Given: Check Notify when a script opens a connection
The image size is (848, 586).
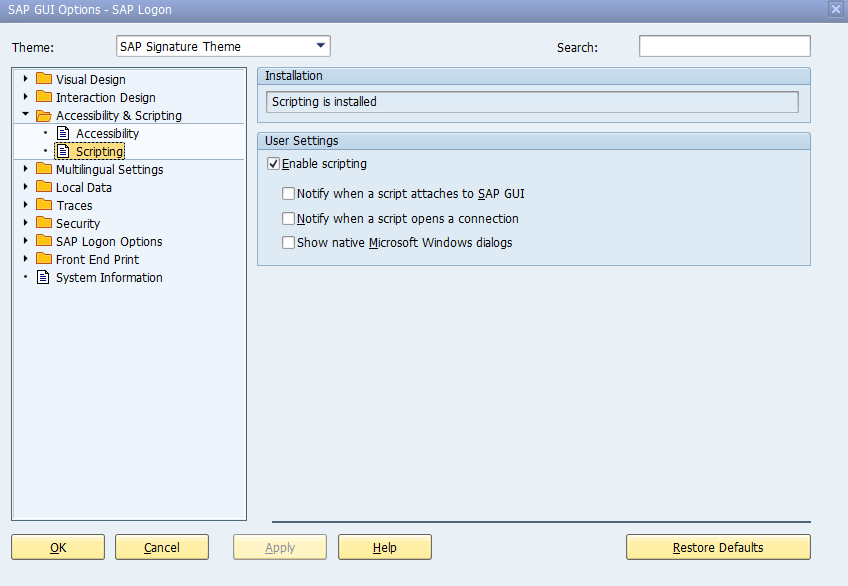Looking at the screenshot, I should tap(289, 218).
